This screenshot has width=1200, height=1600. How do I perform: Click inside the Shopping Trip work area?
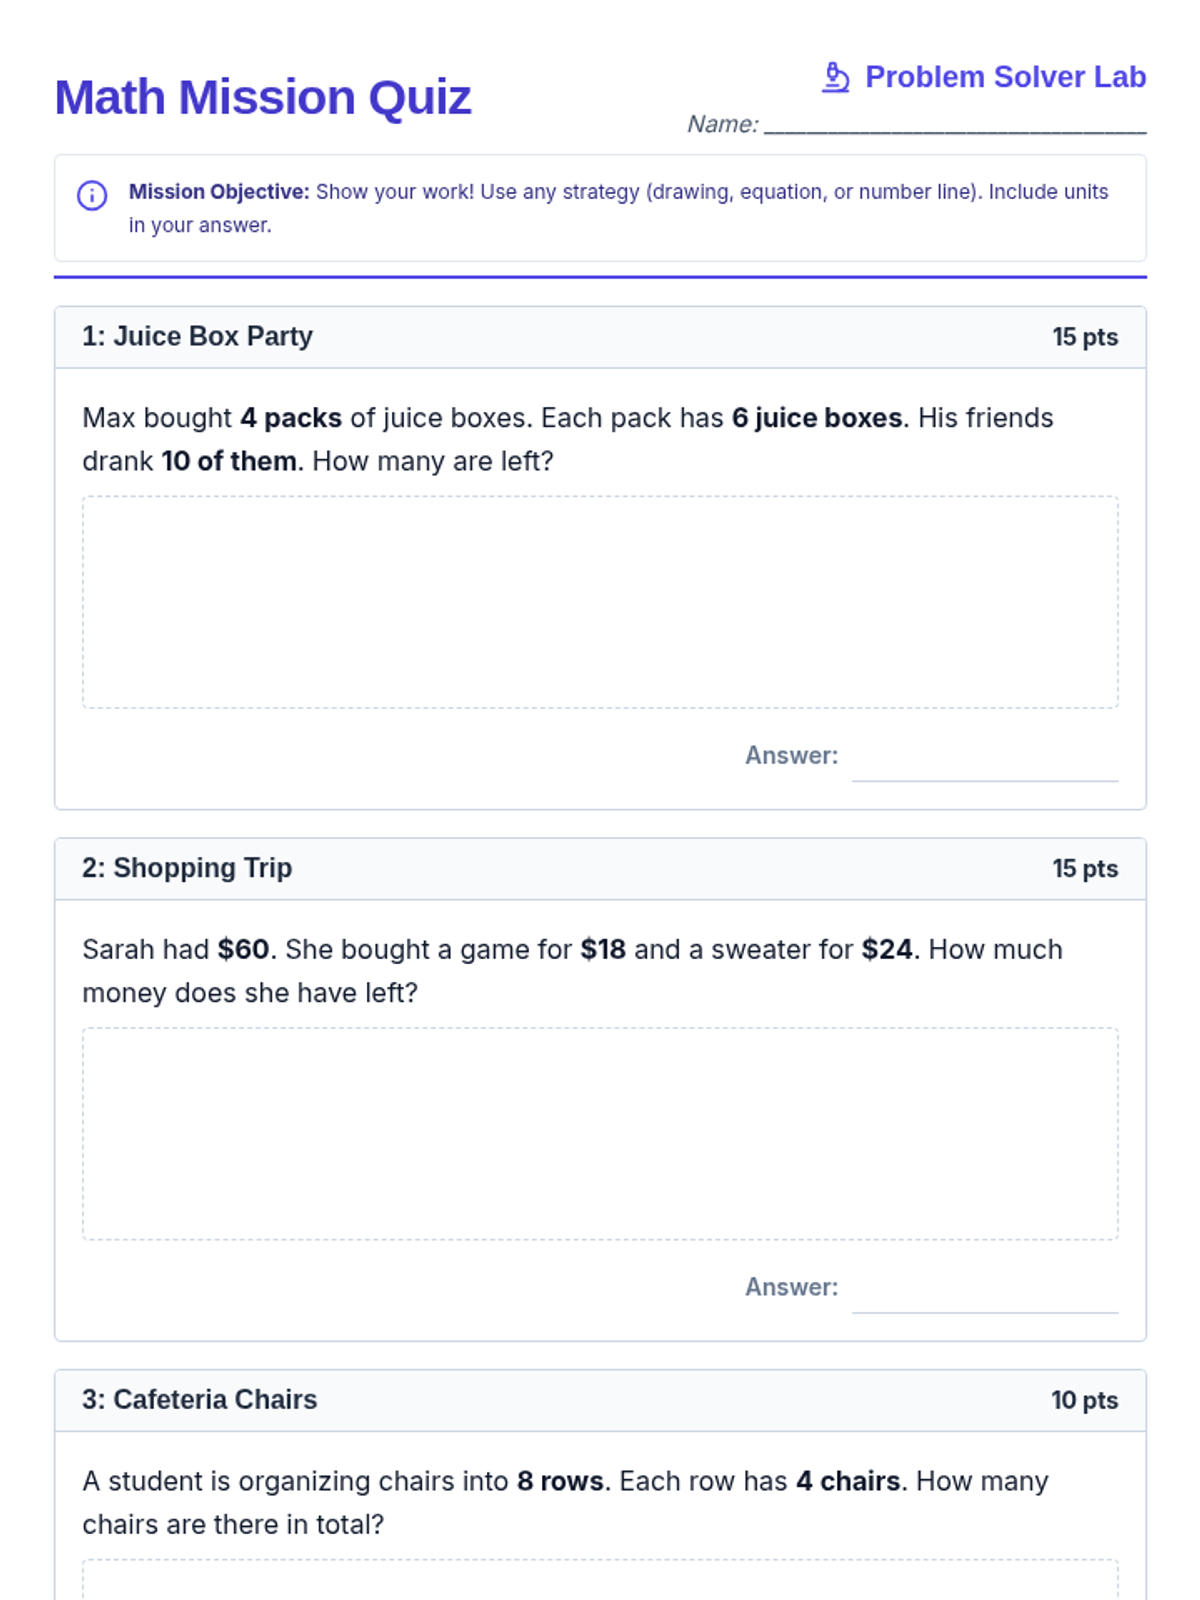tap(600, 1134)
